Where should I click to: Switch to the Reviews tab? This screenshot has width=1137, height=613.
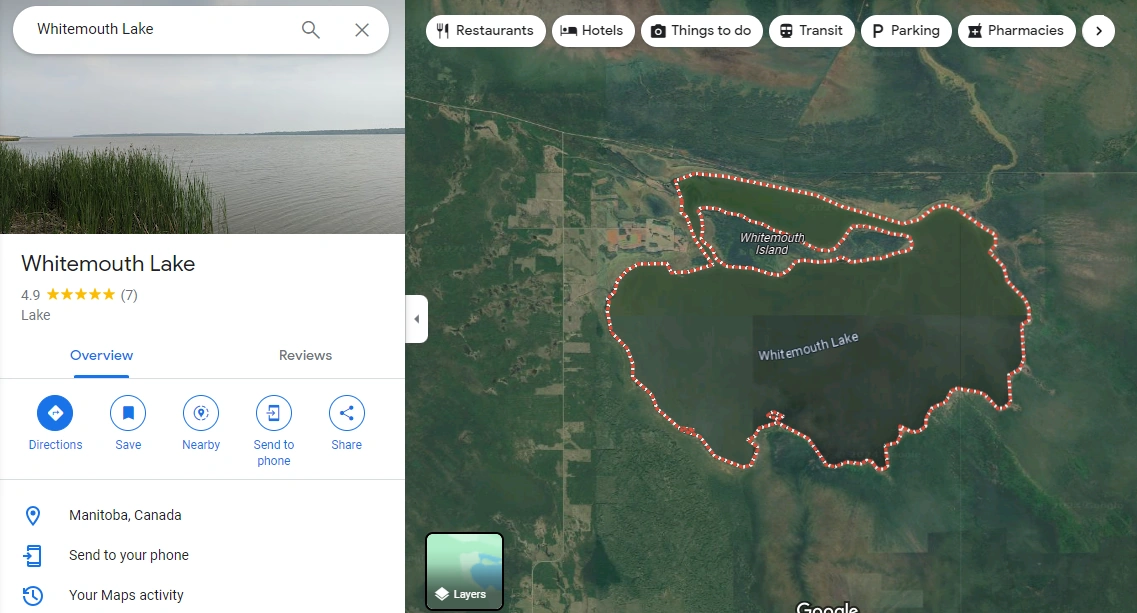coord(305,355)
